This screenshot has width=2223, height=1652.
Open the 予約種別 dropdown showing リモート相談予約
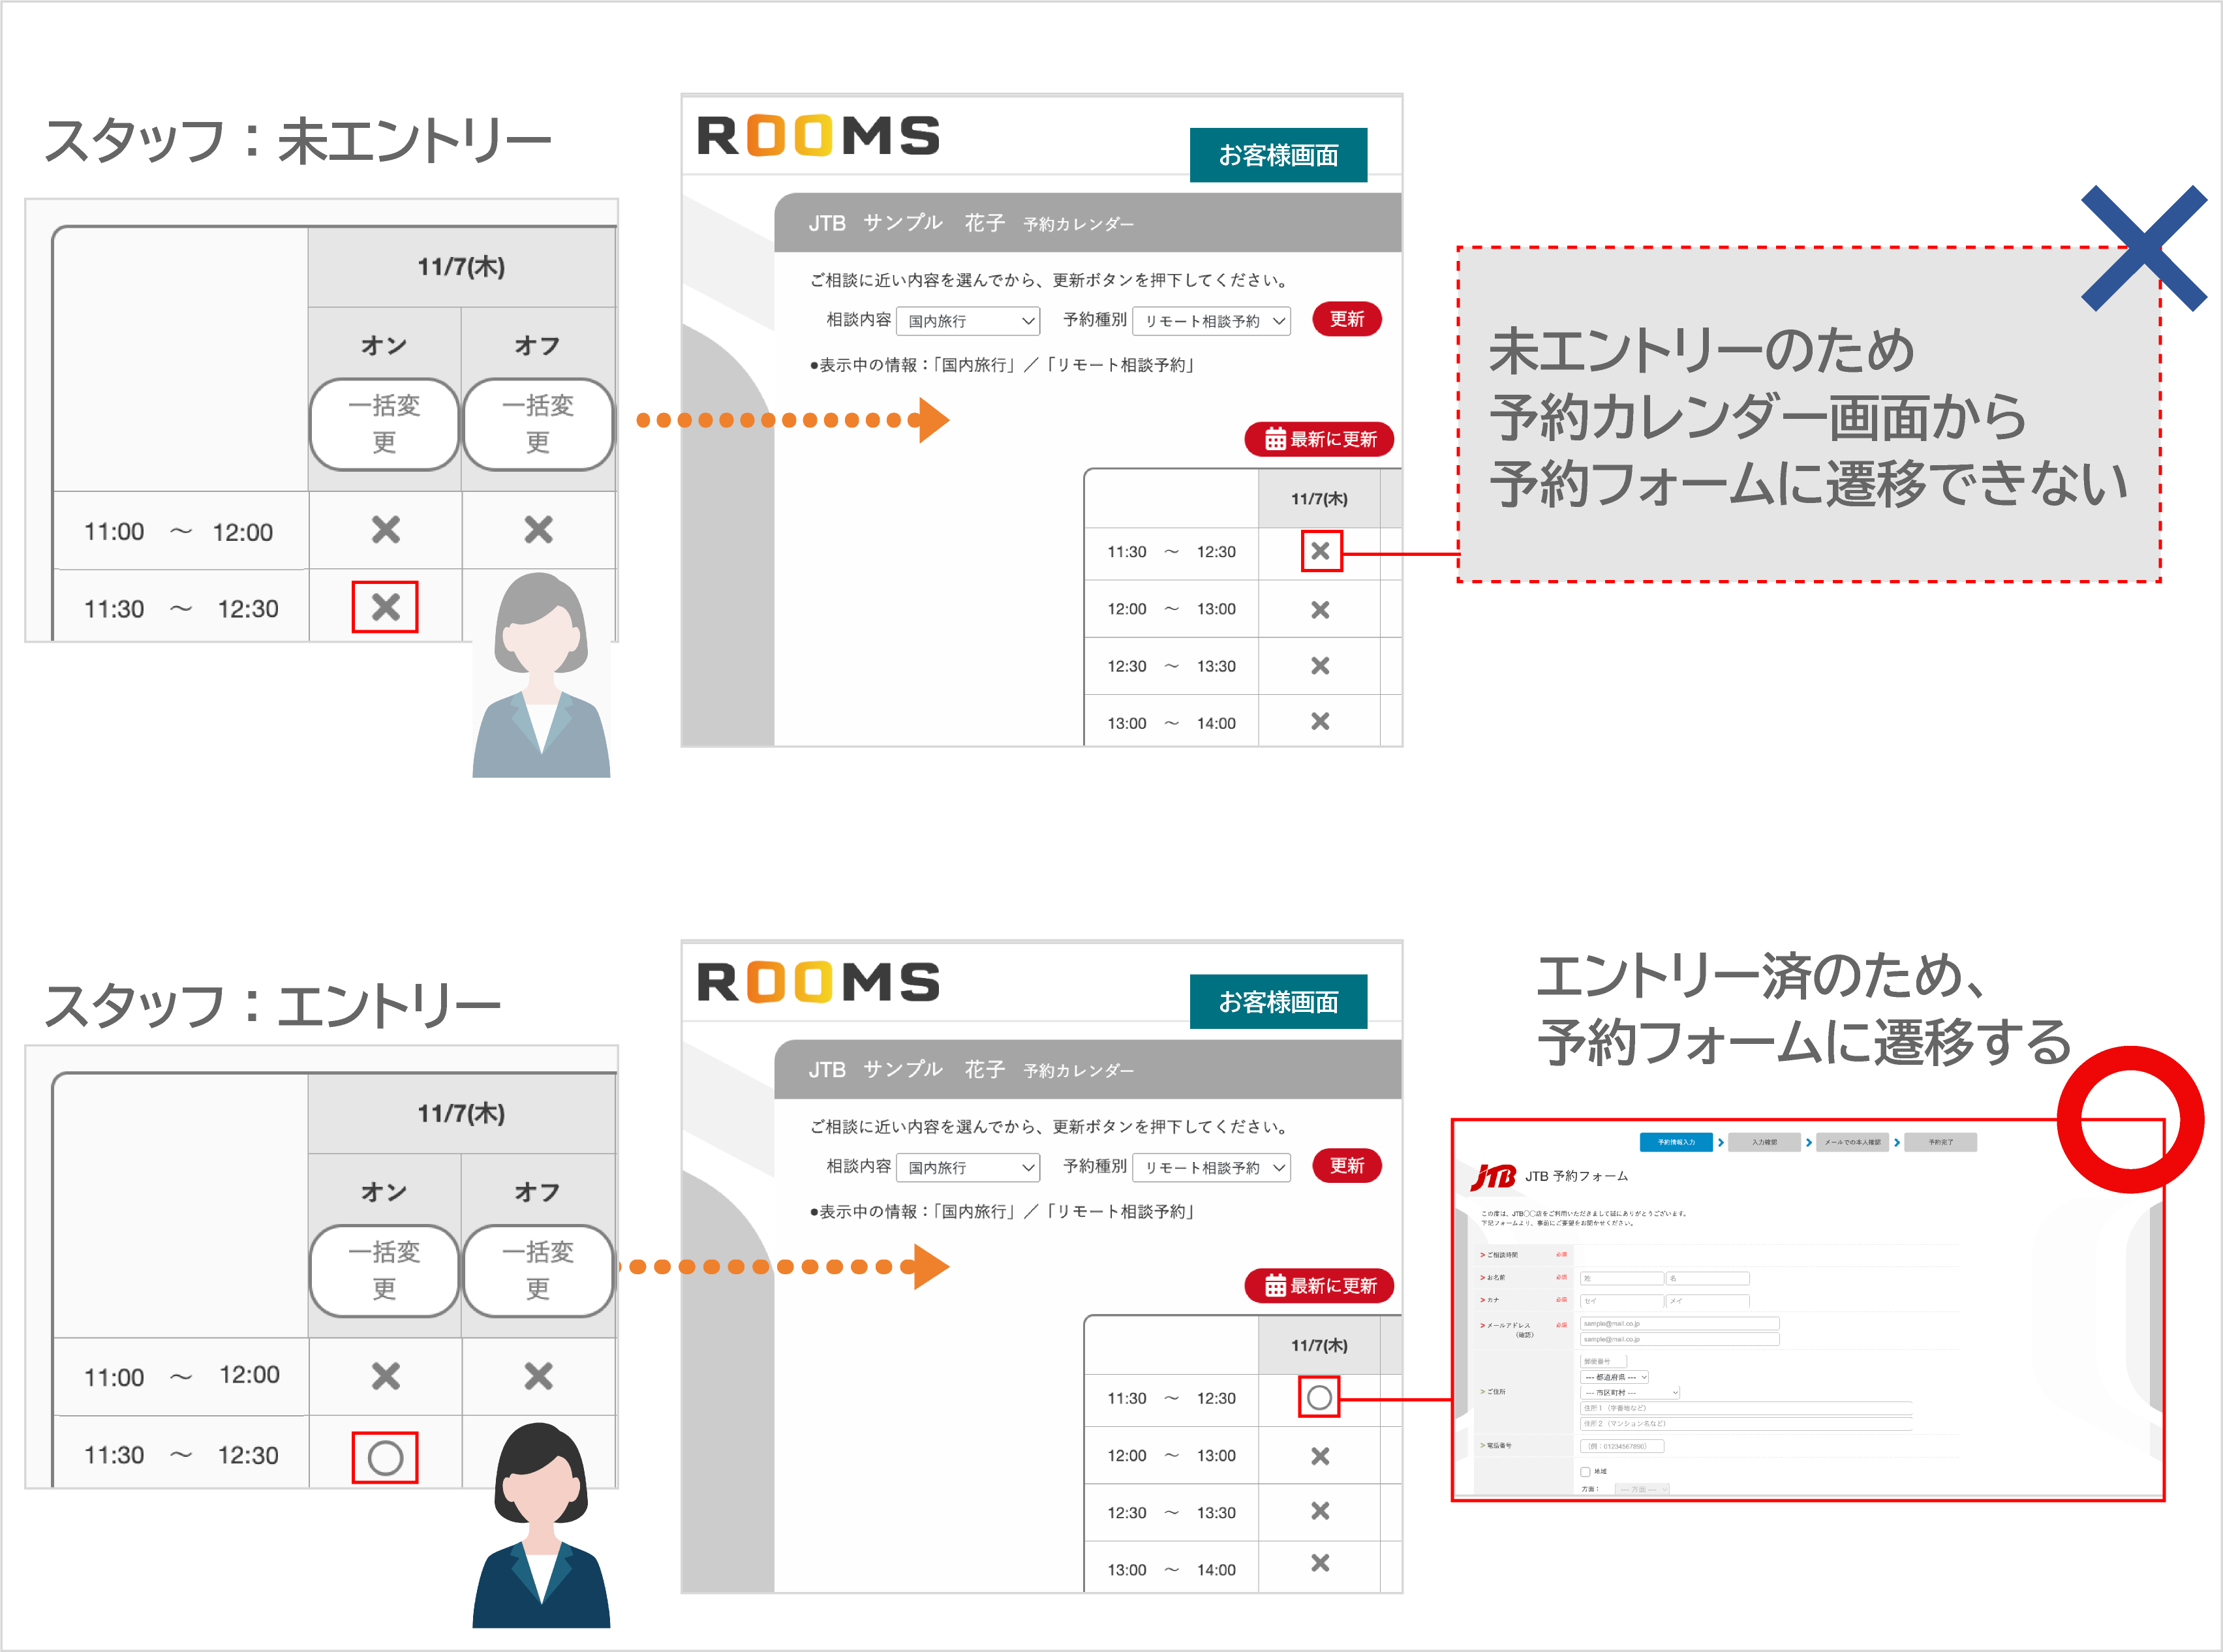1211,320
